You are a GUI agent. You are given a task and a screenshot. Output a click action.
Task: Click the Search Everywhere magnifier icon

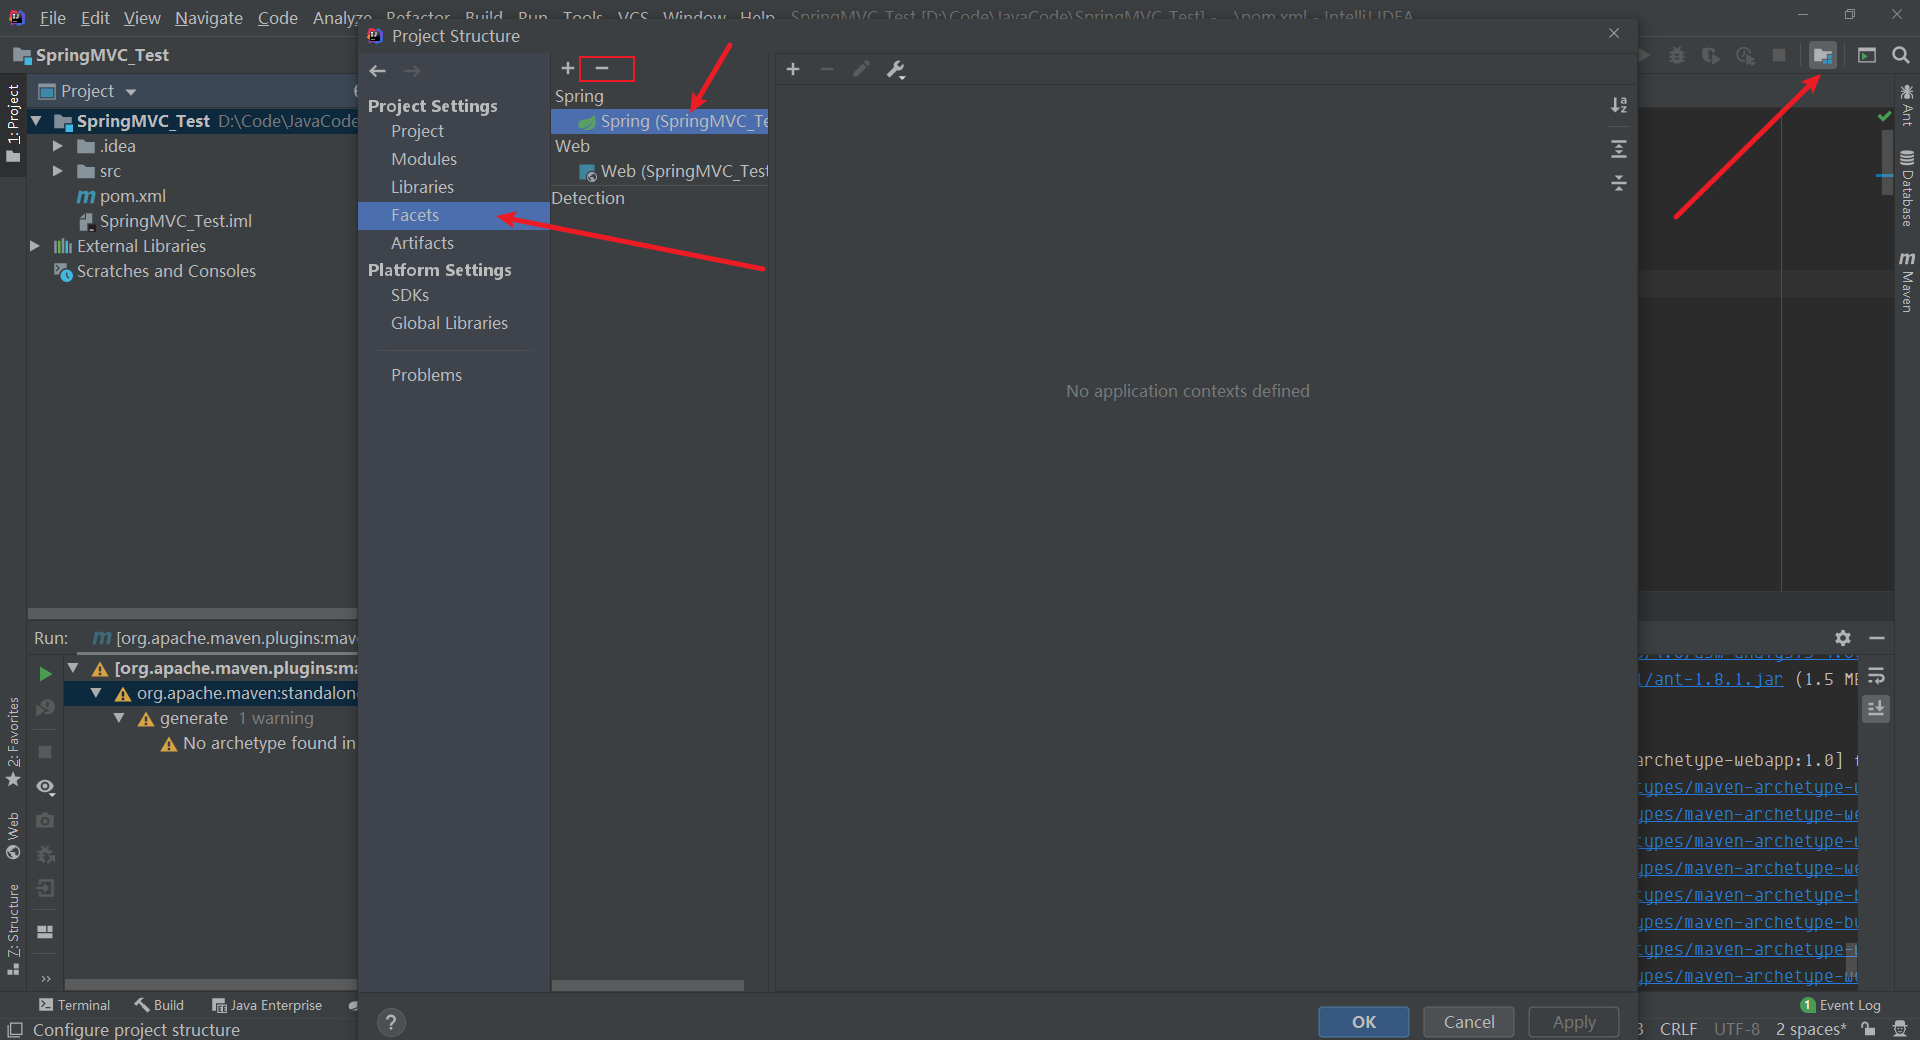(1901, 55)
